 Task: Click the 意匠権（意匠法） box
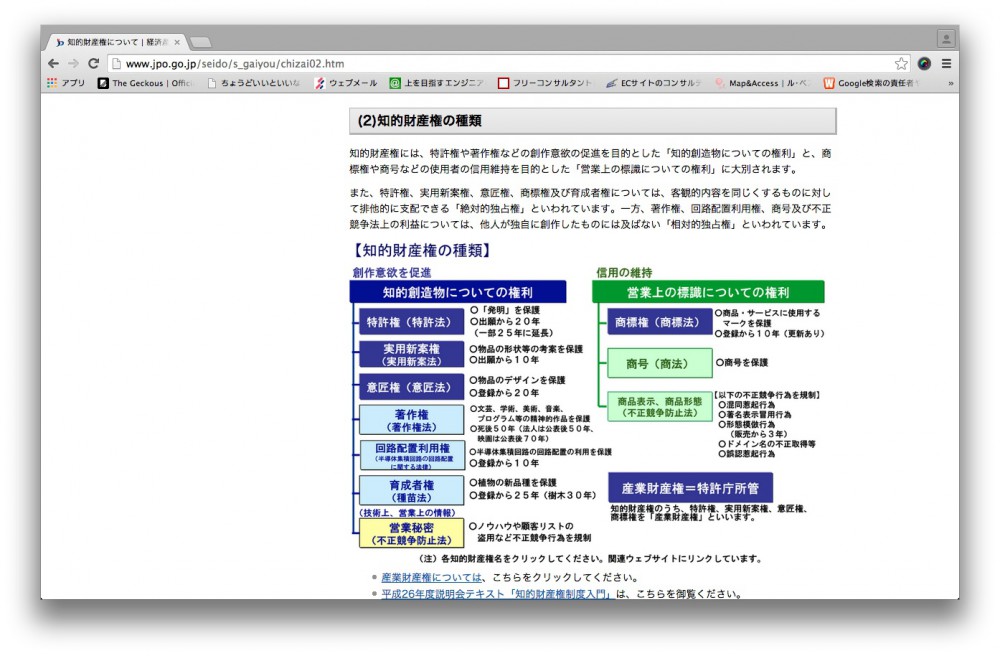(411, 387)
